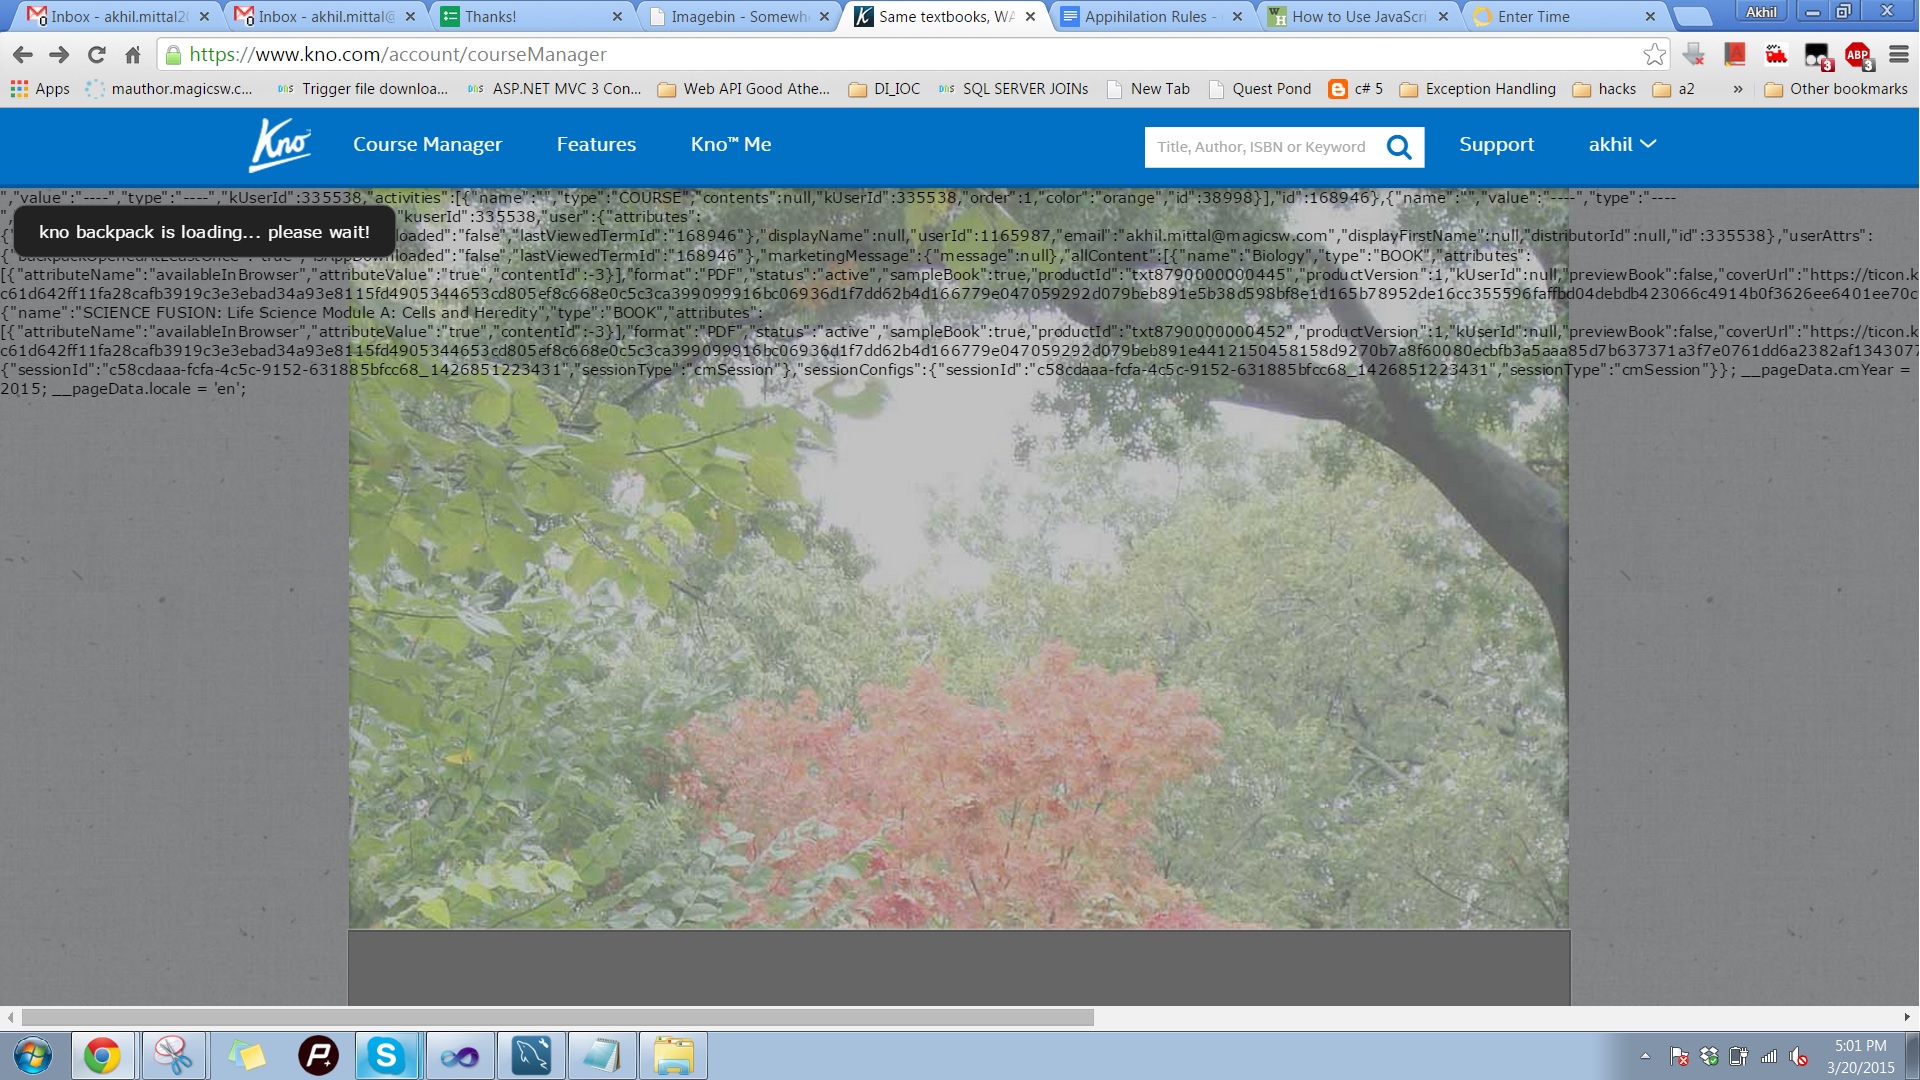Open the Windows Start menu

pyautogui.click(x=33, y=1056)
